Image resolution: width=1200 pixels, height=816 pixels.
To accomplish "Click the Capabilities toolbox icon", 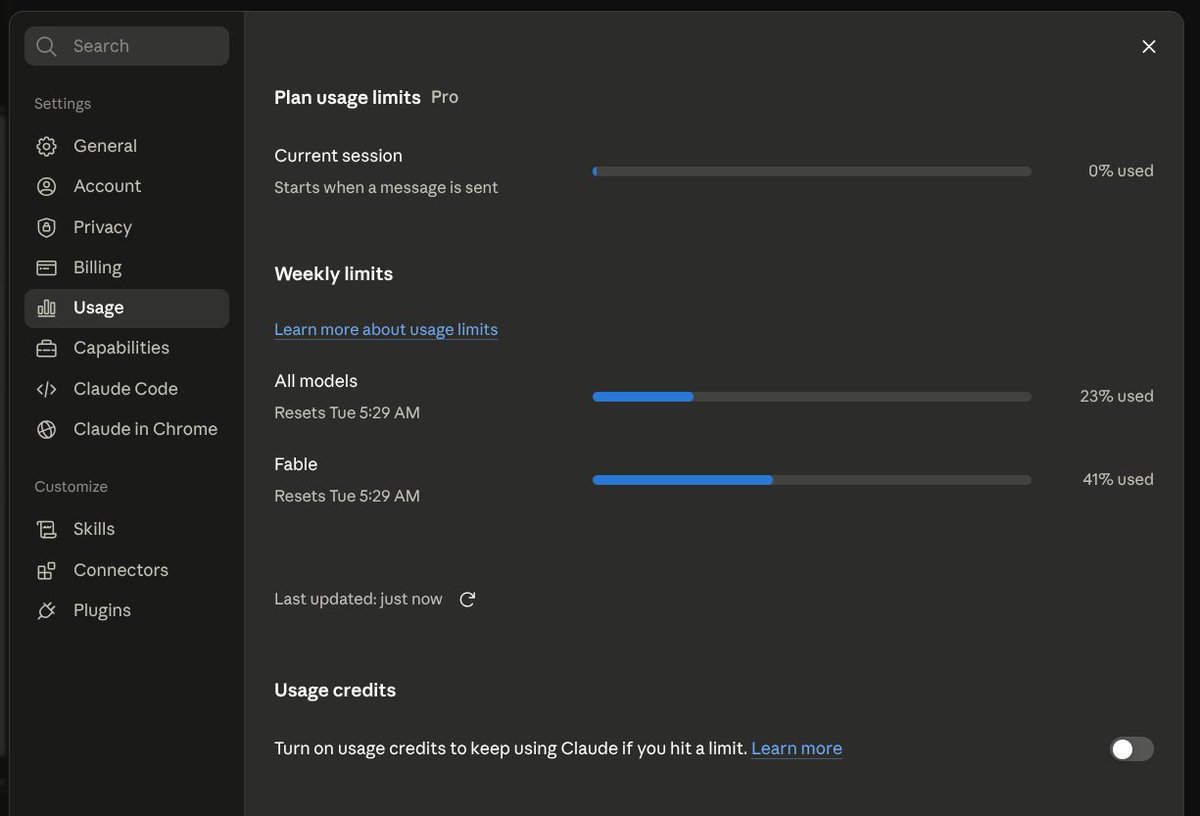I will click(x=46, y=348).
